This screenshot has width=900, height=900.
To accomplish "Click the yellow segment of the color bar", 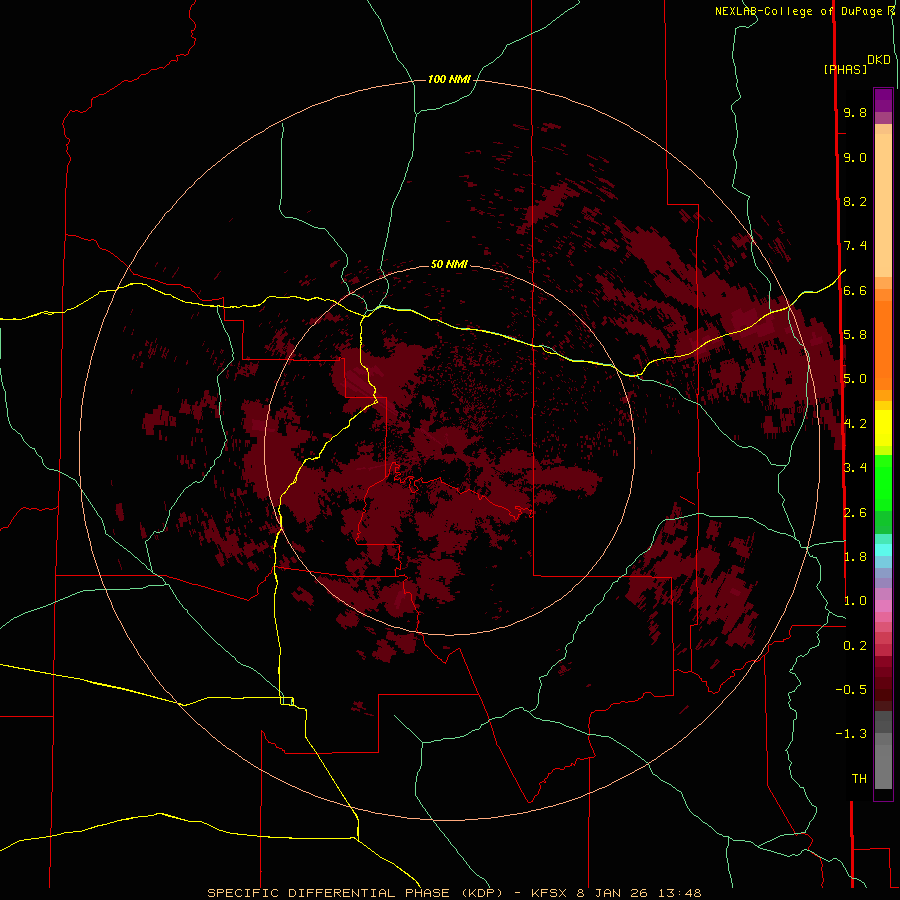I will (x=883, y=428).
